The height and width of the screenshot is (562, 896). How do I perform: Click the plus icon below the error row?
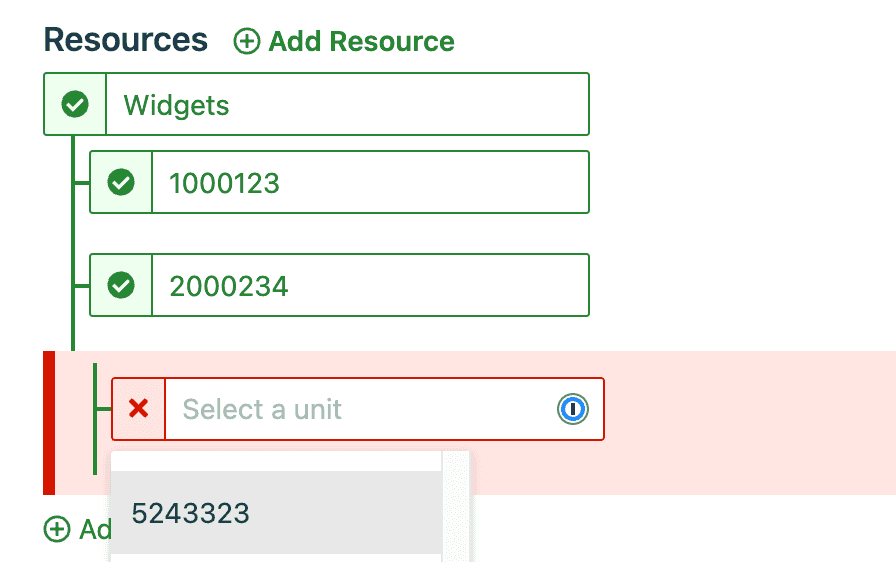57,529
